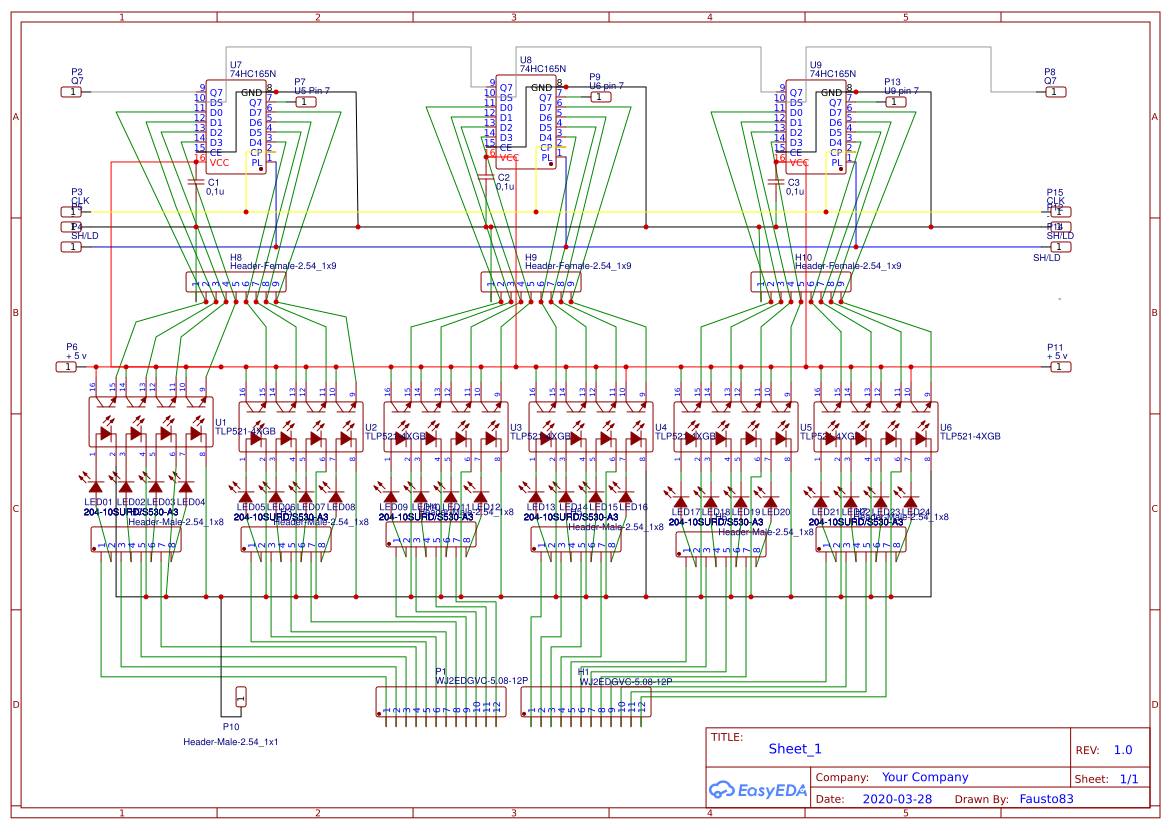Image resolution: width=1172 pixels, height=829 pixels.
Task: Select the P11 +5v connector symbol
Action: [x=1060, y=367]
